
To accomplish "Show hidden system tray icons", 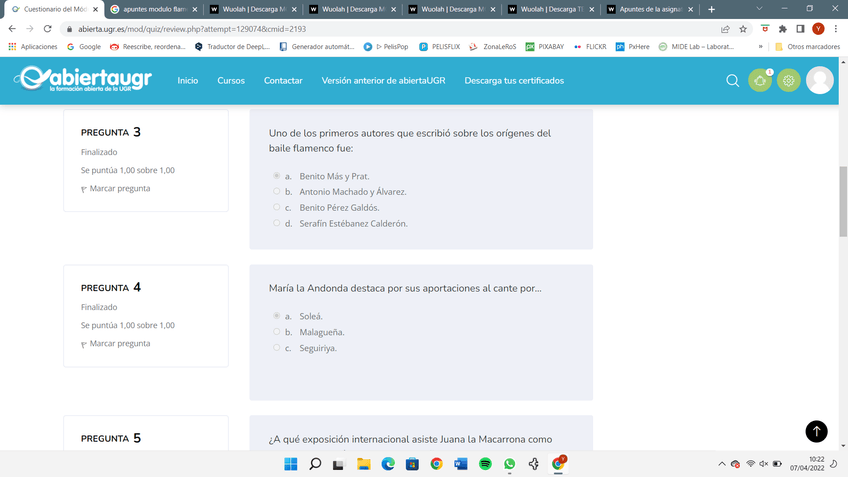I will pos(722,464).
